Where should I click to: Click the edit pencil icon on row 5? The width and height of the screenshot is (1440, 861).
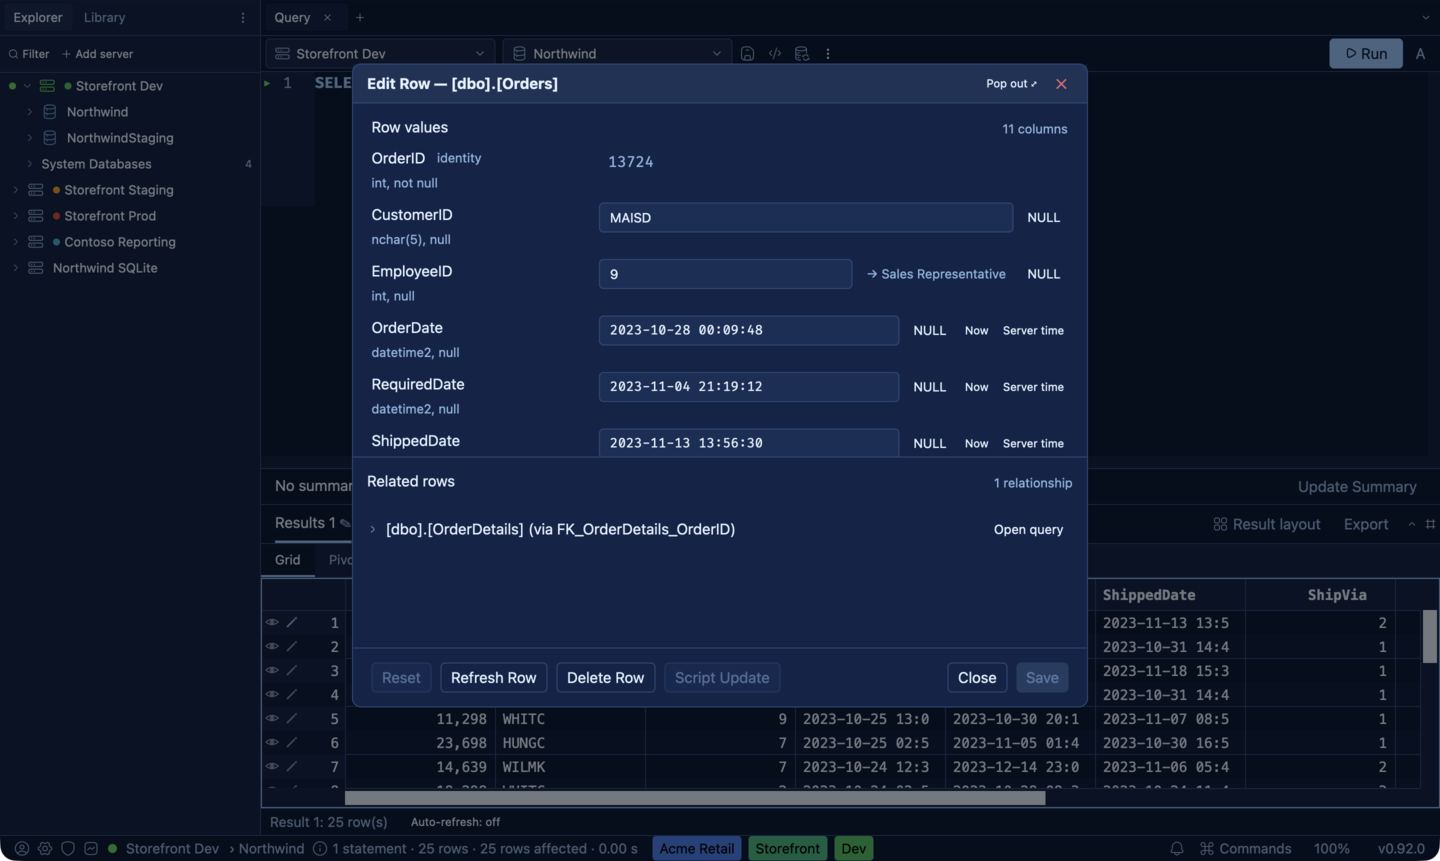pos(292,718)
